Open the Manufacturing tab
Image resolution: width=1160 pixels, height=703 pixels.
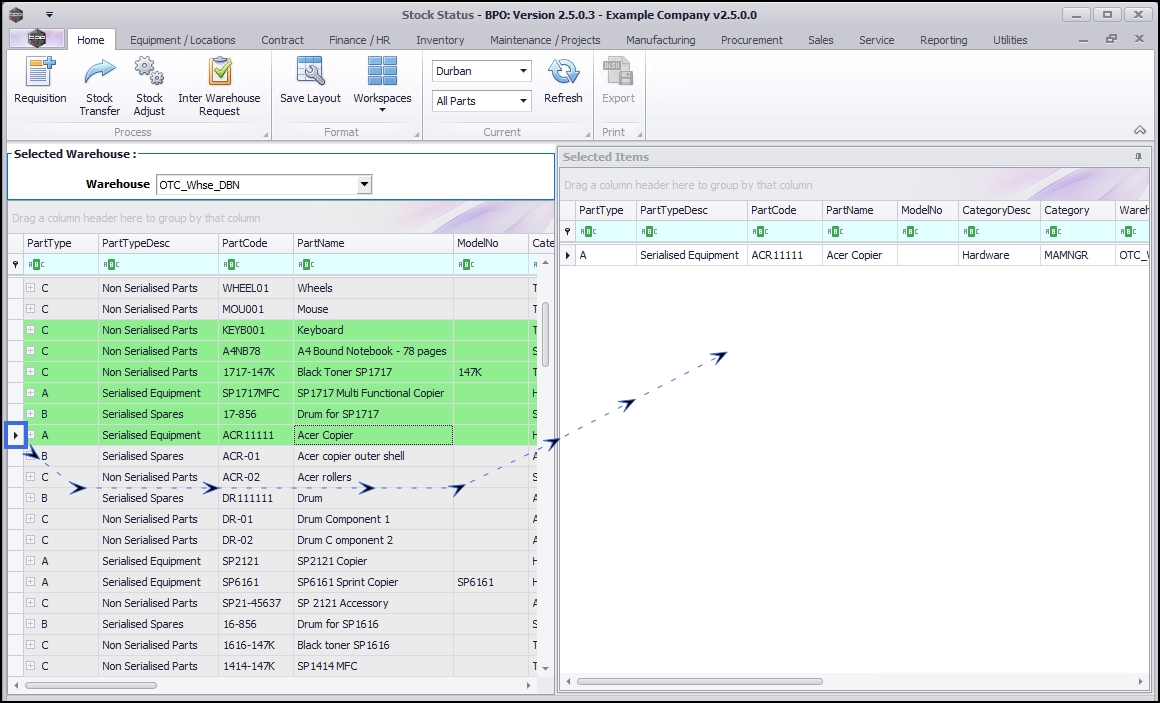click(x=661, y=40)
